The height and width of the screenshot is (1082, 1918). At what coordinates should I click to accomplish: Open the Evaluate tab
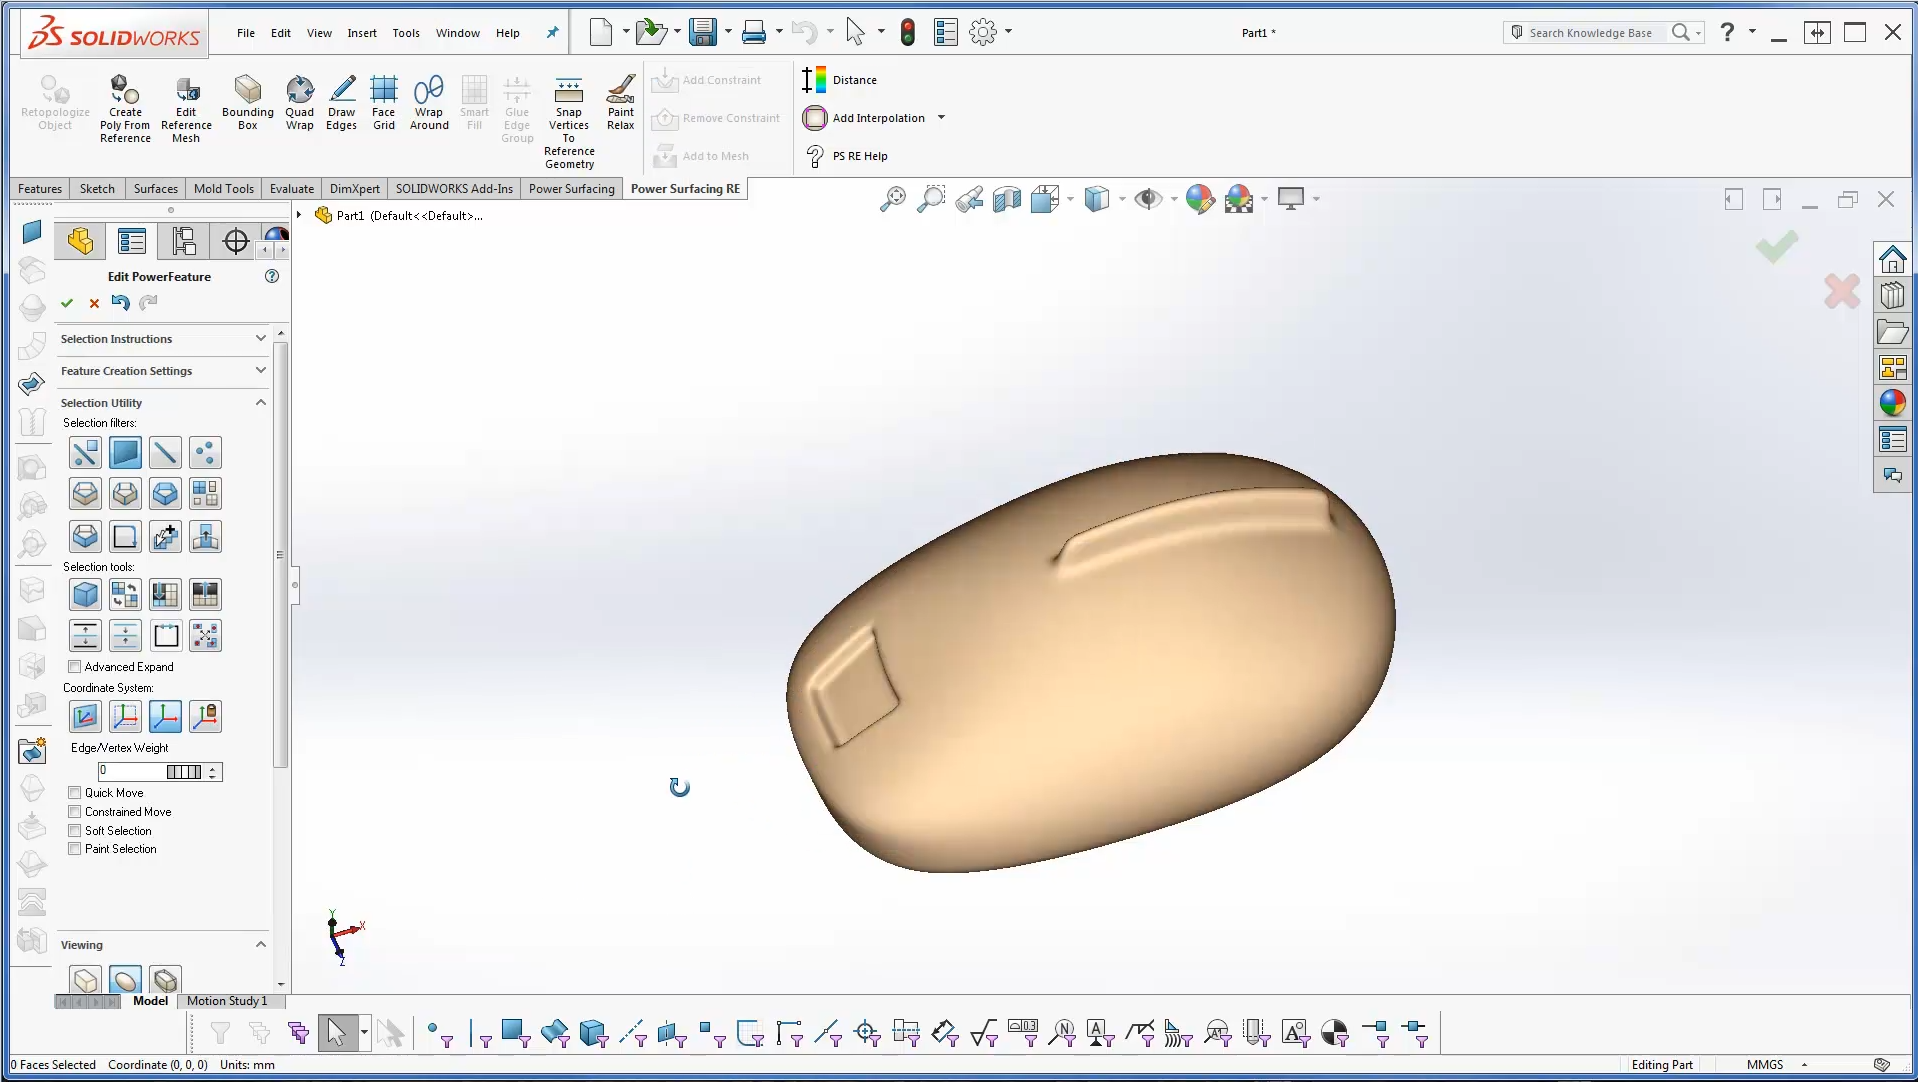292,189
